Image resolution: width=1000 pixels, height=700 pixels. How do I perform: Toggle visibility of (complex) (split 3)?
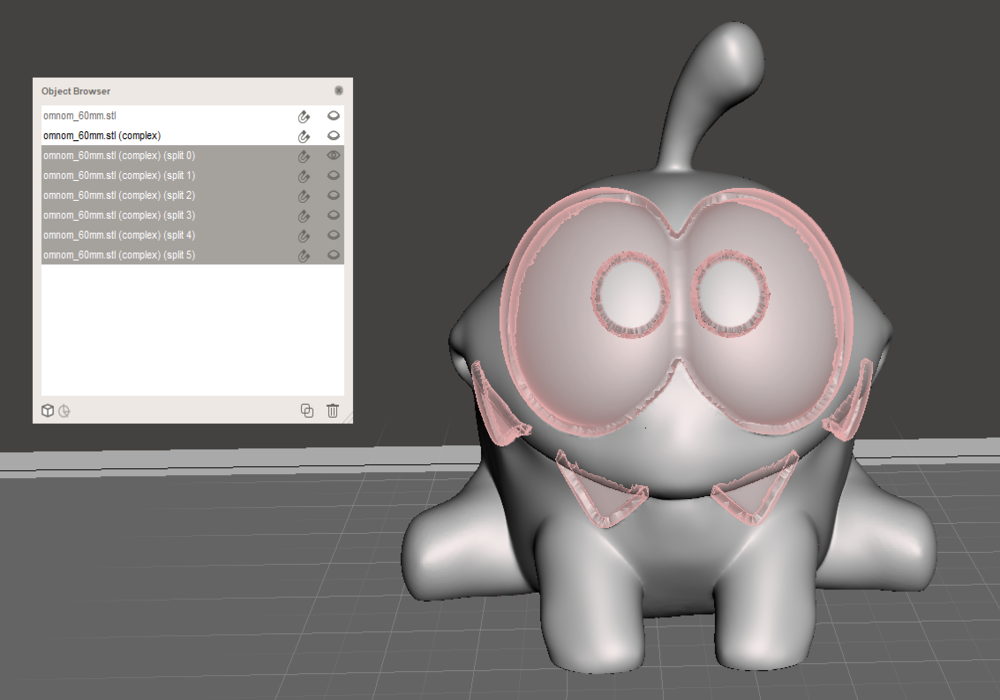[333, 215]
